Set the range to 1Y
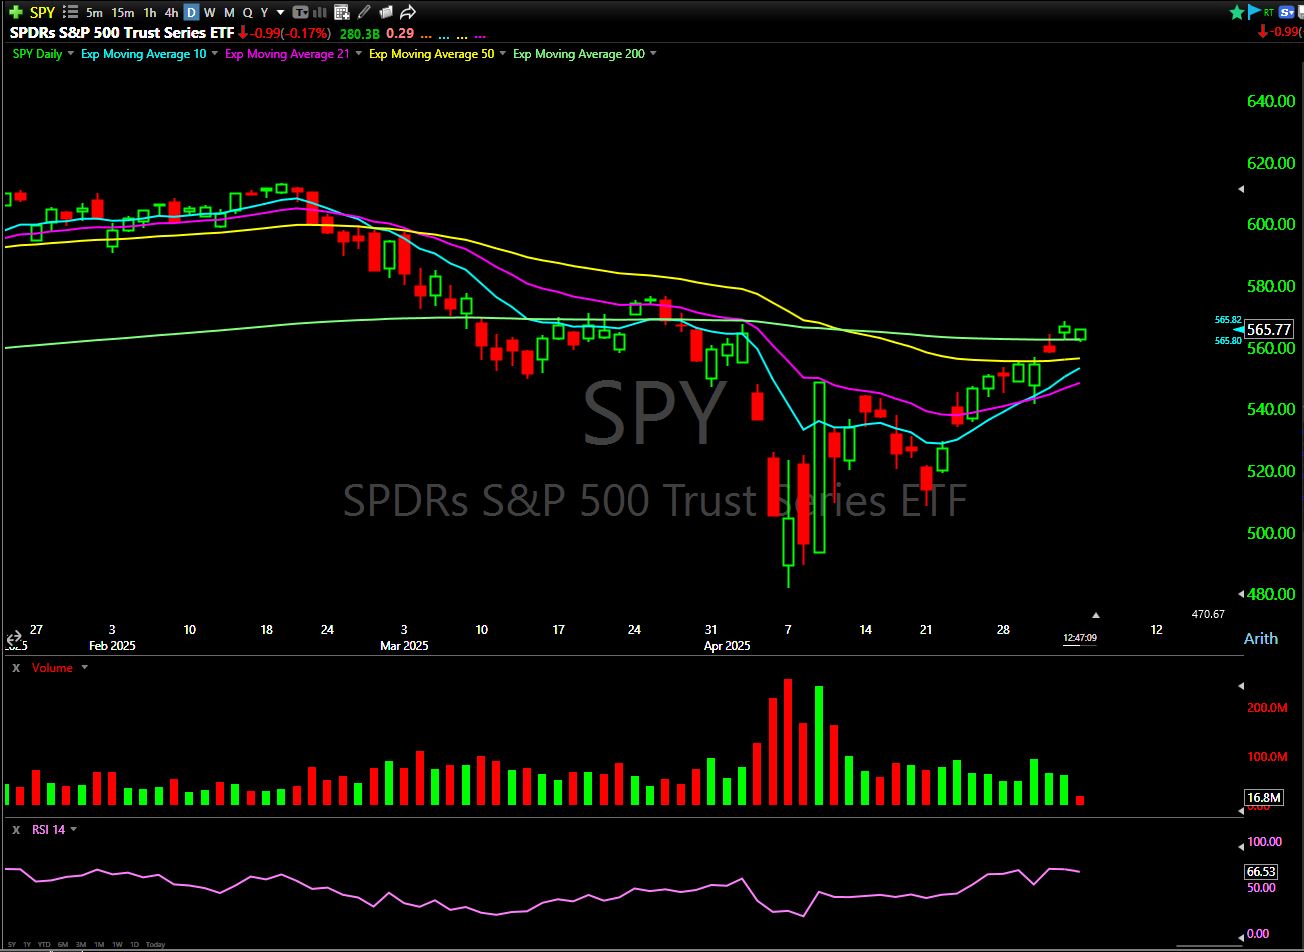Image resolution: width=1304 pixels, height=952 pixels. tap(27, 944)
